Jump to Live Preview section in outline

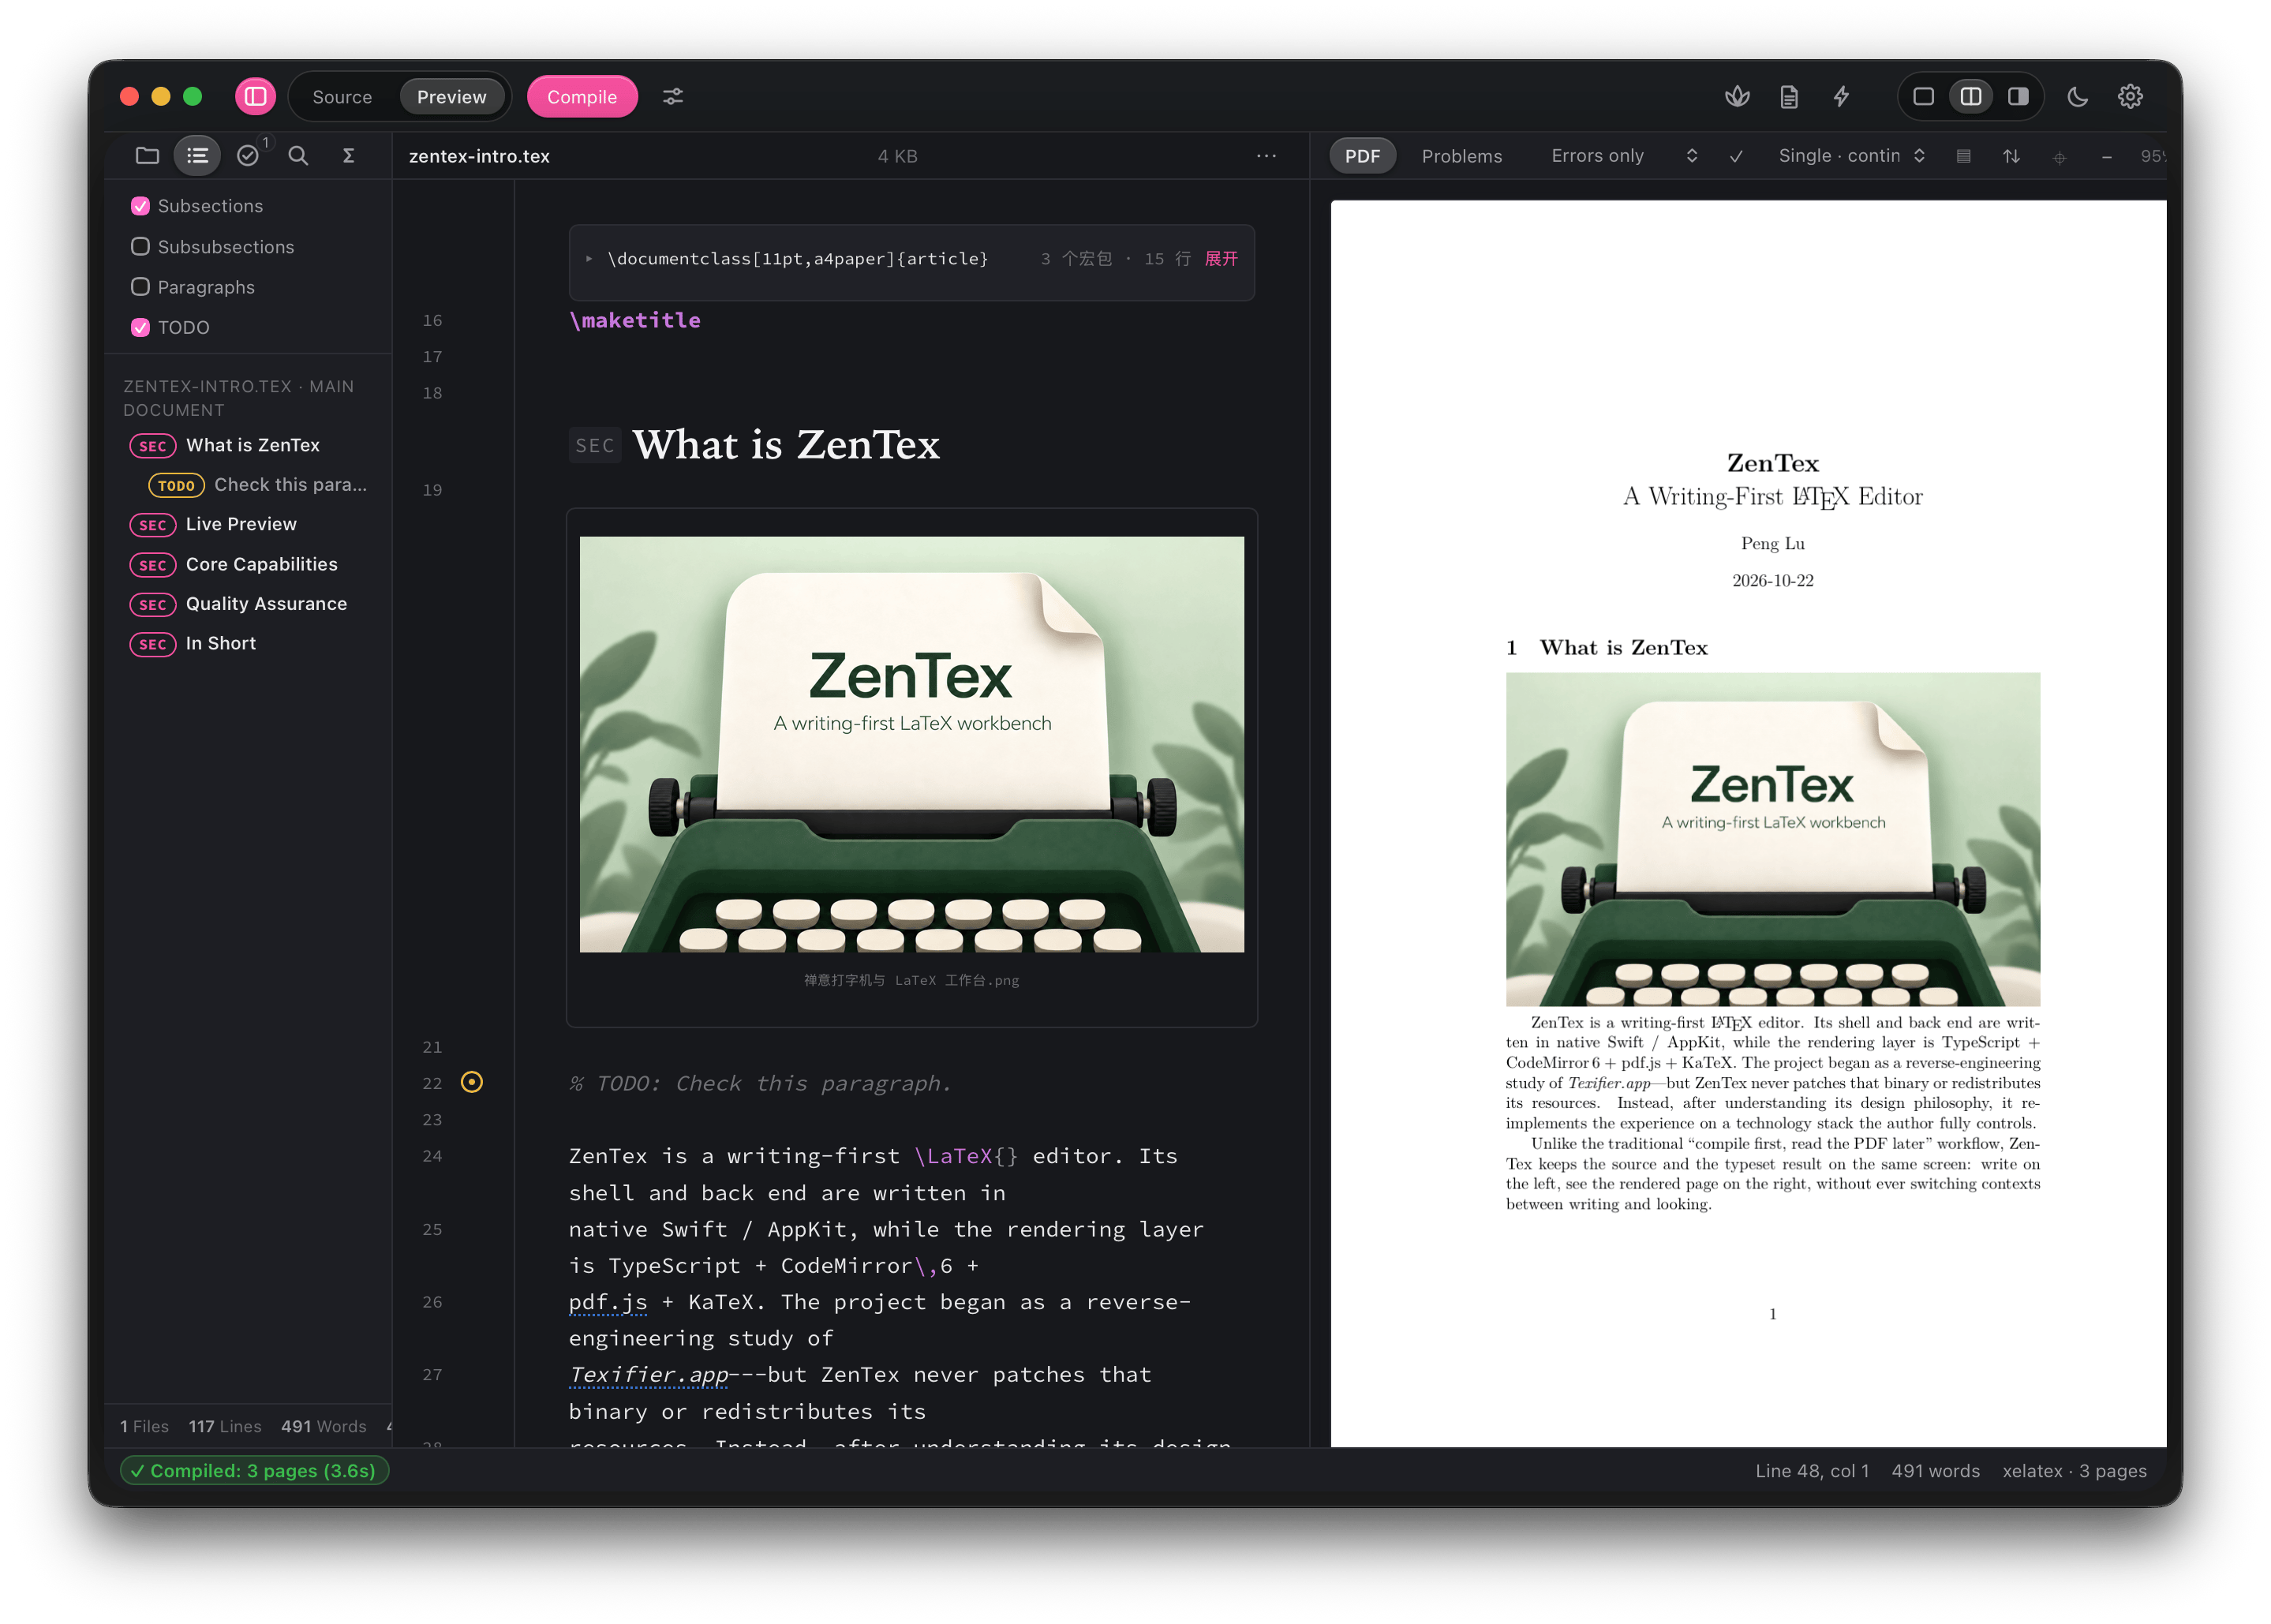240,524
